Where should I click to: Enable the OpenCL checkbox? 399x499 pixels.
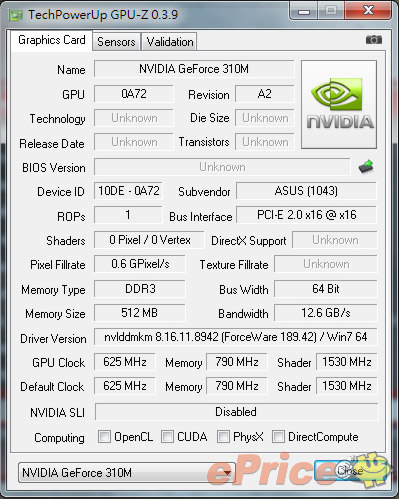[x=104, y=437]
